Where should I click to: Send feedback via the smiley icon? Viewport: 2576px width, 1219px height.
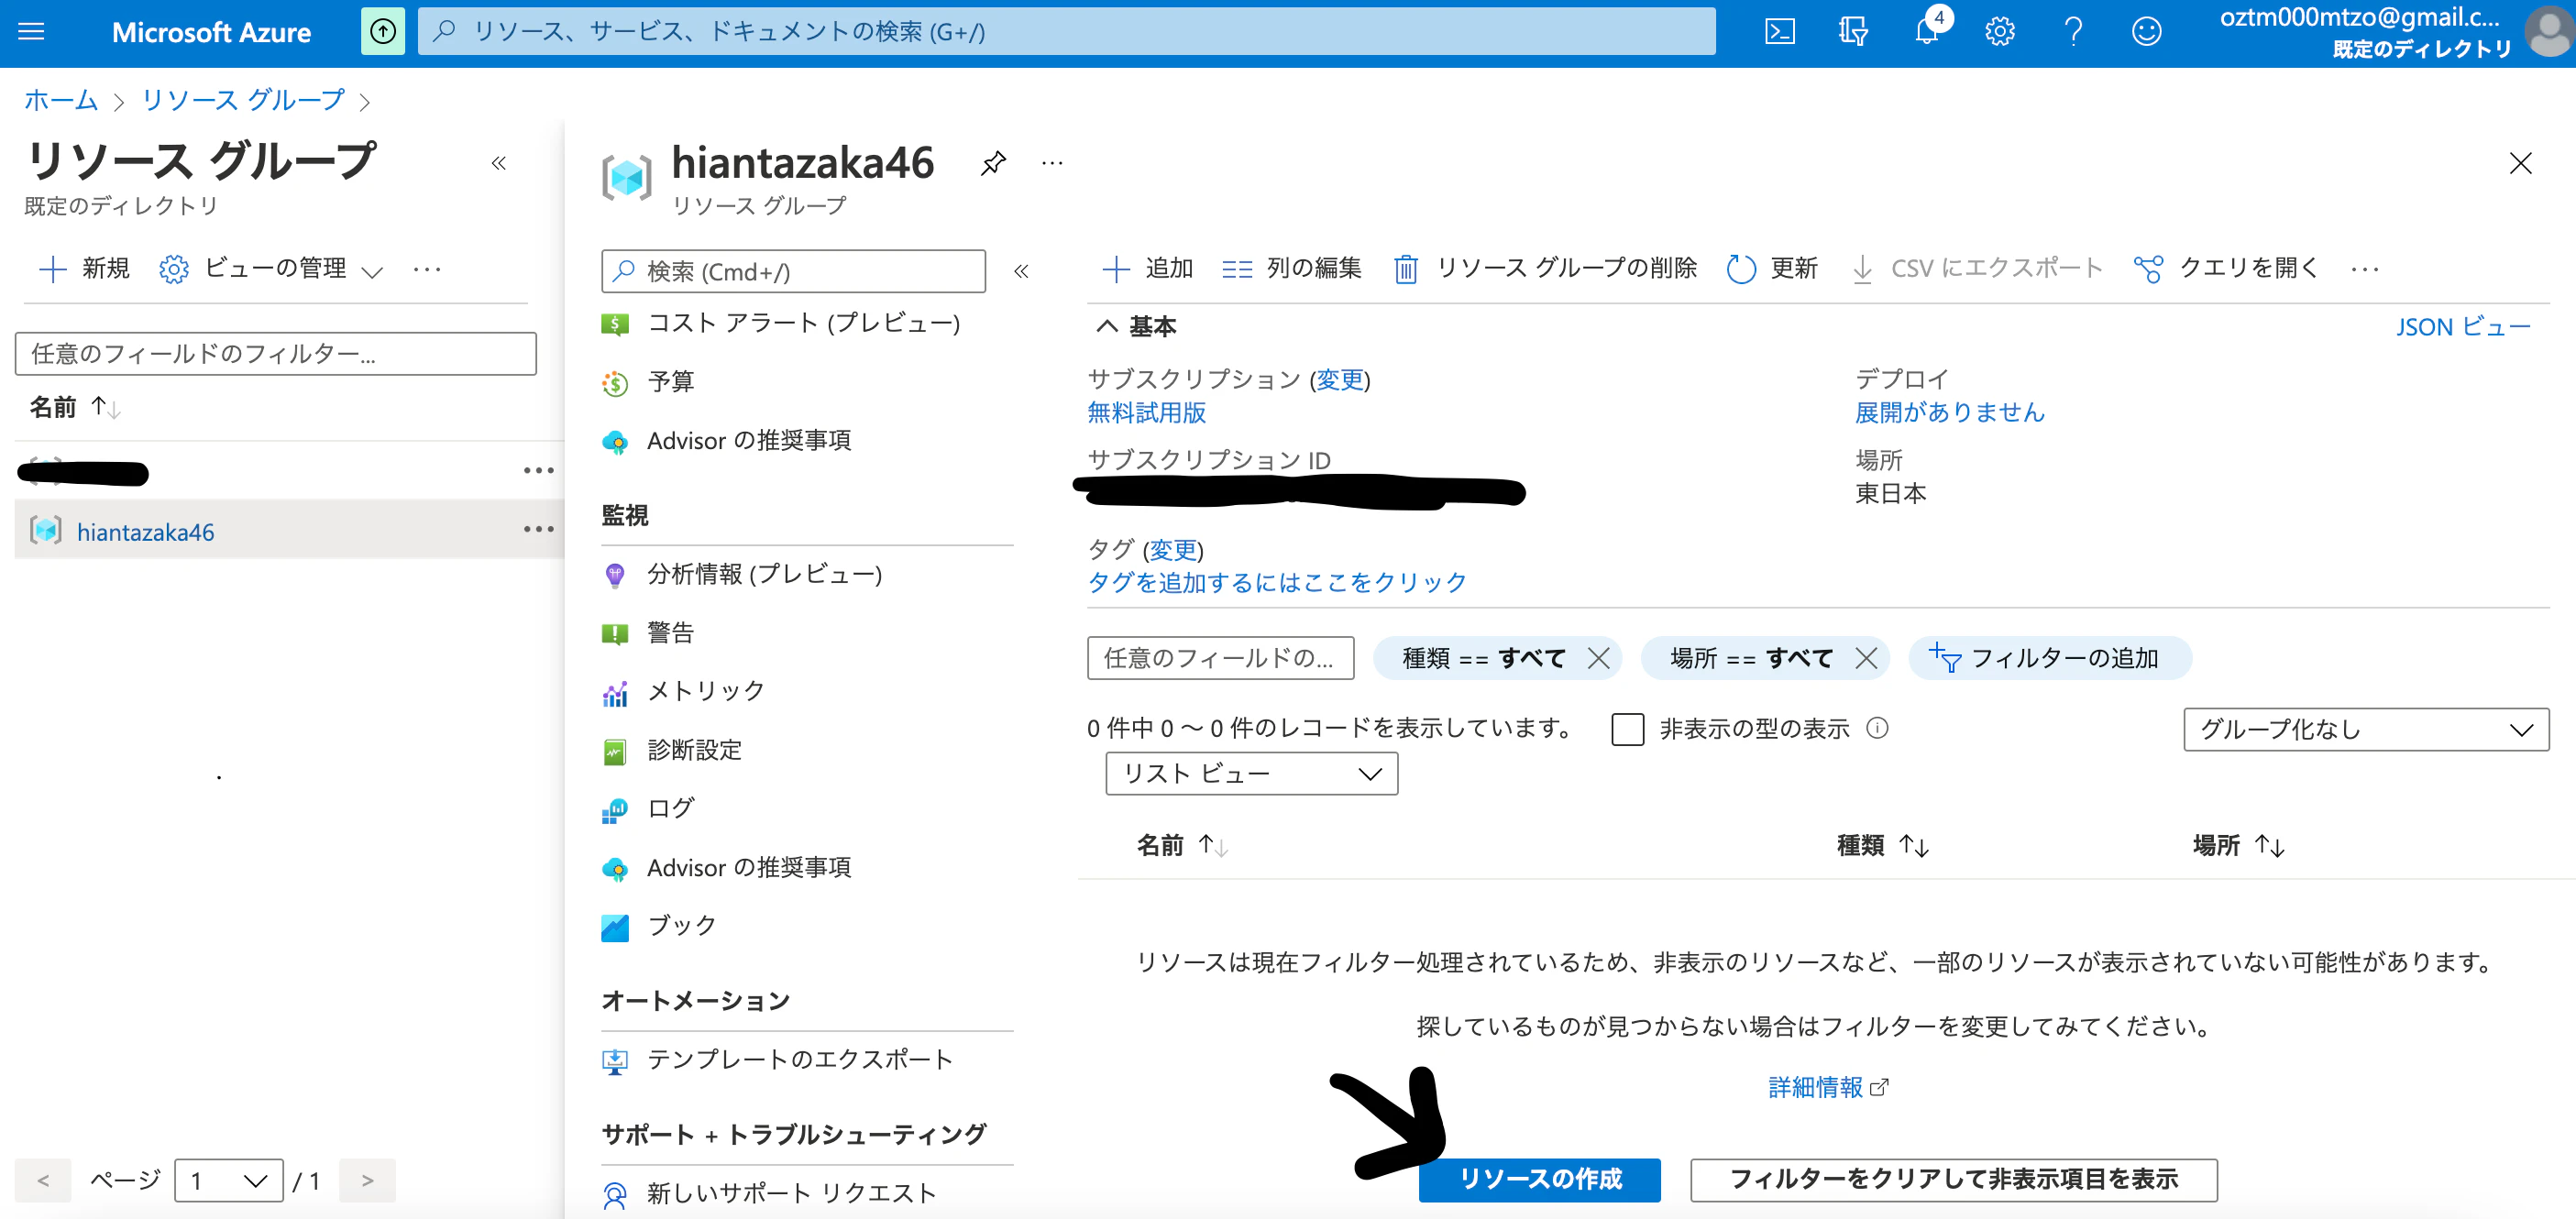coord(2146,31)
